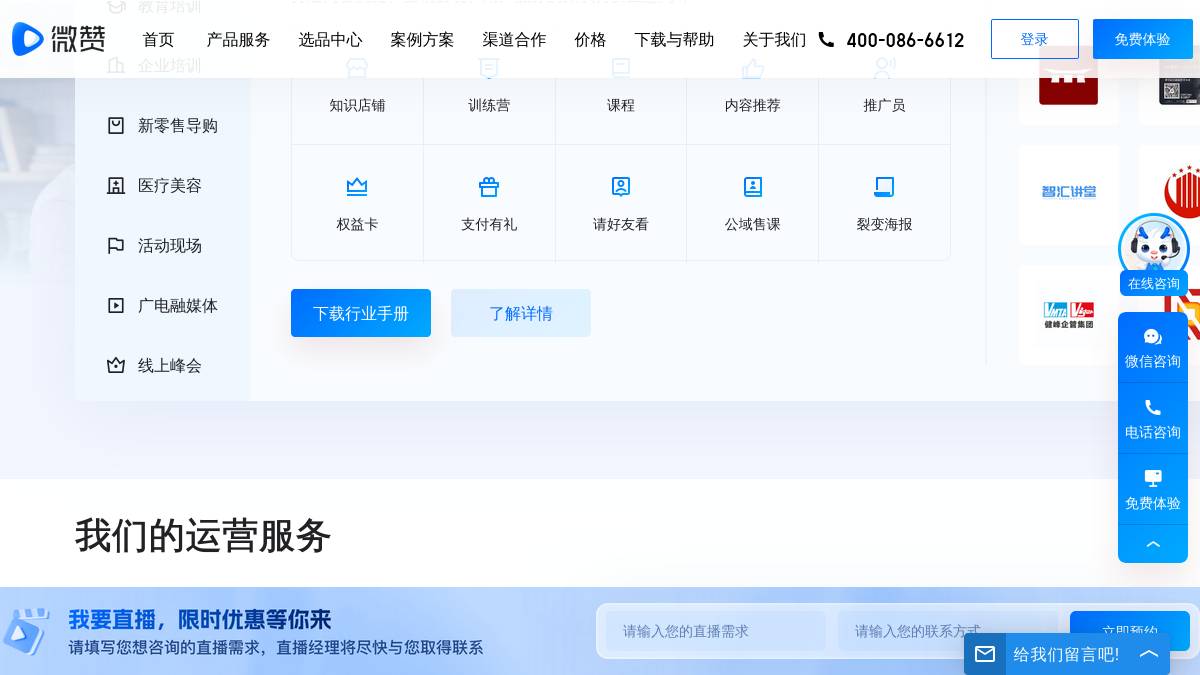Open the 产品服务 menu
This screenshot has width=1200, height=675.
tap(238, 39)
